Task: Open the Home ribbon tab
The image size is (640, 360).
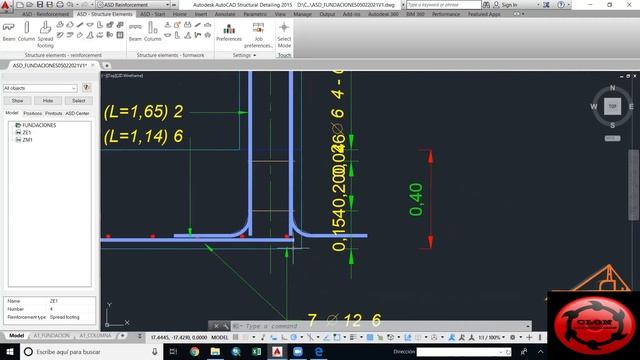Action: click(180, 14)
